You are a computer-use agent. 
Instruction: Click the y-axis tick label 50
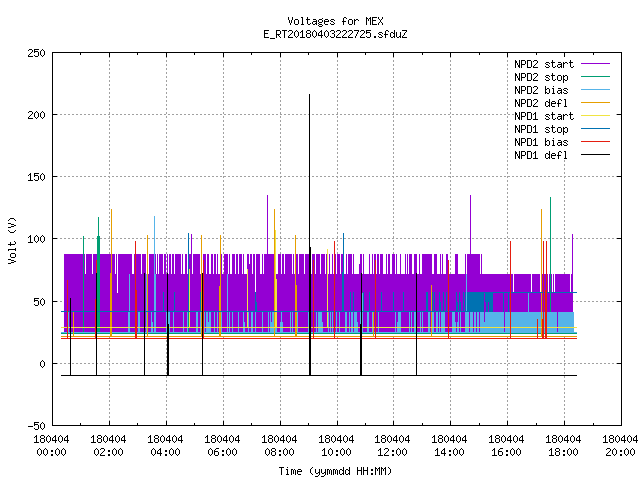(40, 302)
